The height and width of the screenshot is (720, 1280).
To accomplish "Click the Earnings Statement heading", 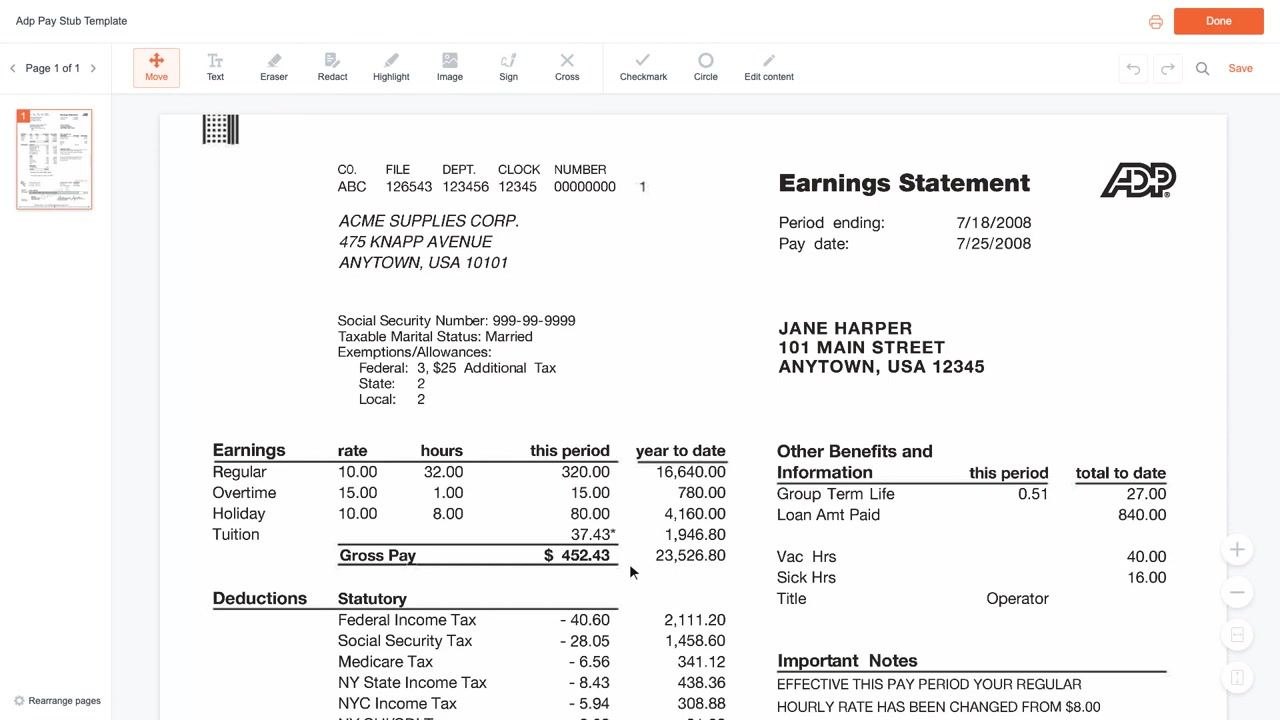I will [x=904, y=183].
